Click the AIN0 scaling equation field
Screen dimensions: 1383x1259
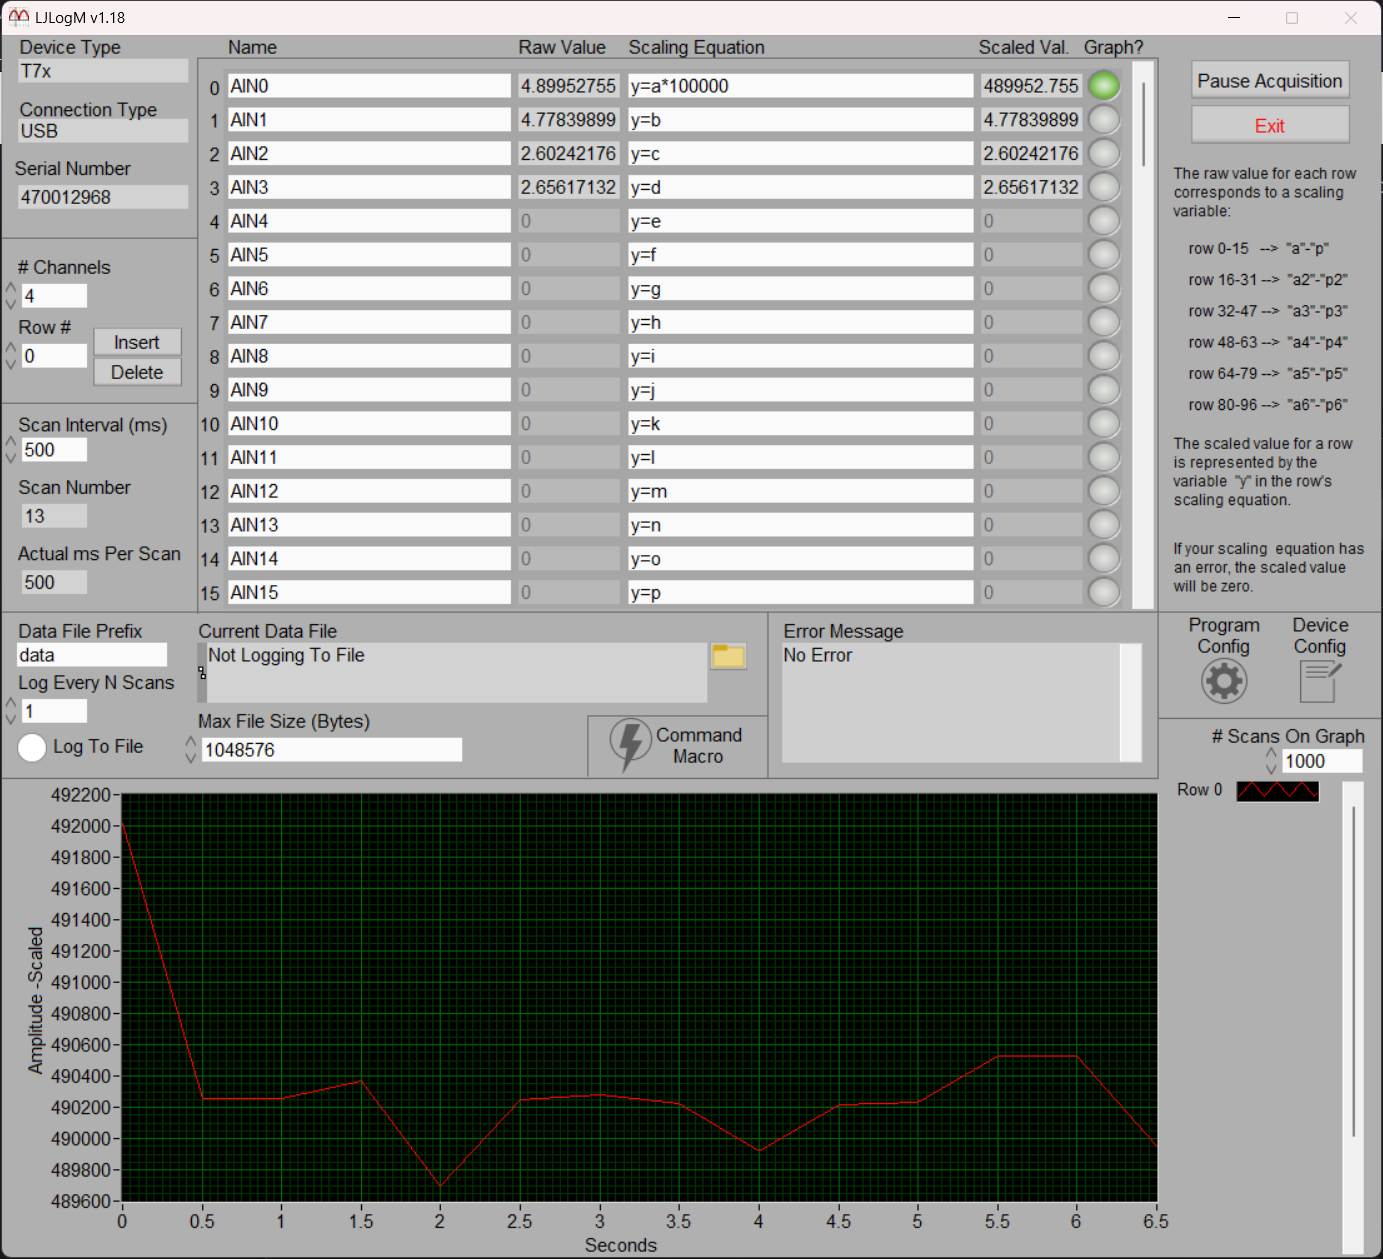800,86
